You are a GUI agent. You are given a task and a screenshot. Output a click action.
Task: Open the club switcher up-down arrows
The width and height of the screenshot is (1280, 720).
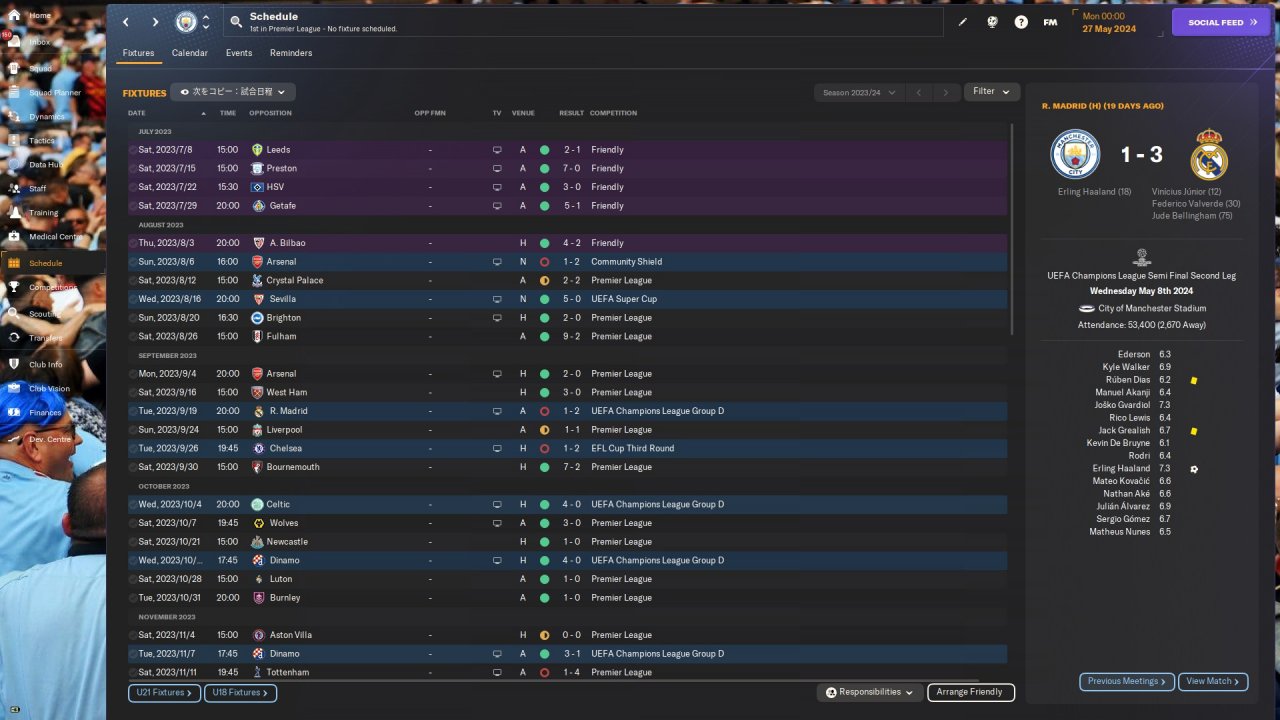click(x=206, y=22)
